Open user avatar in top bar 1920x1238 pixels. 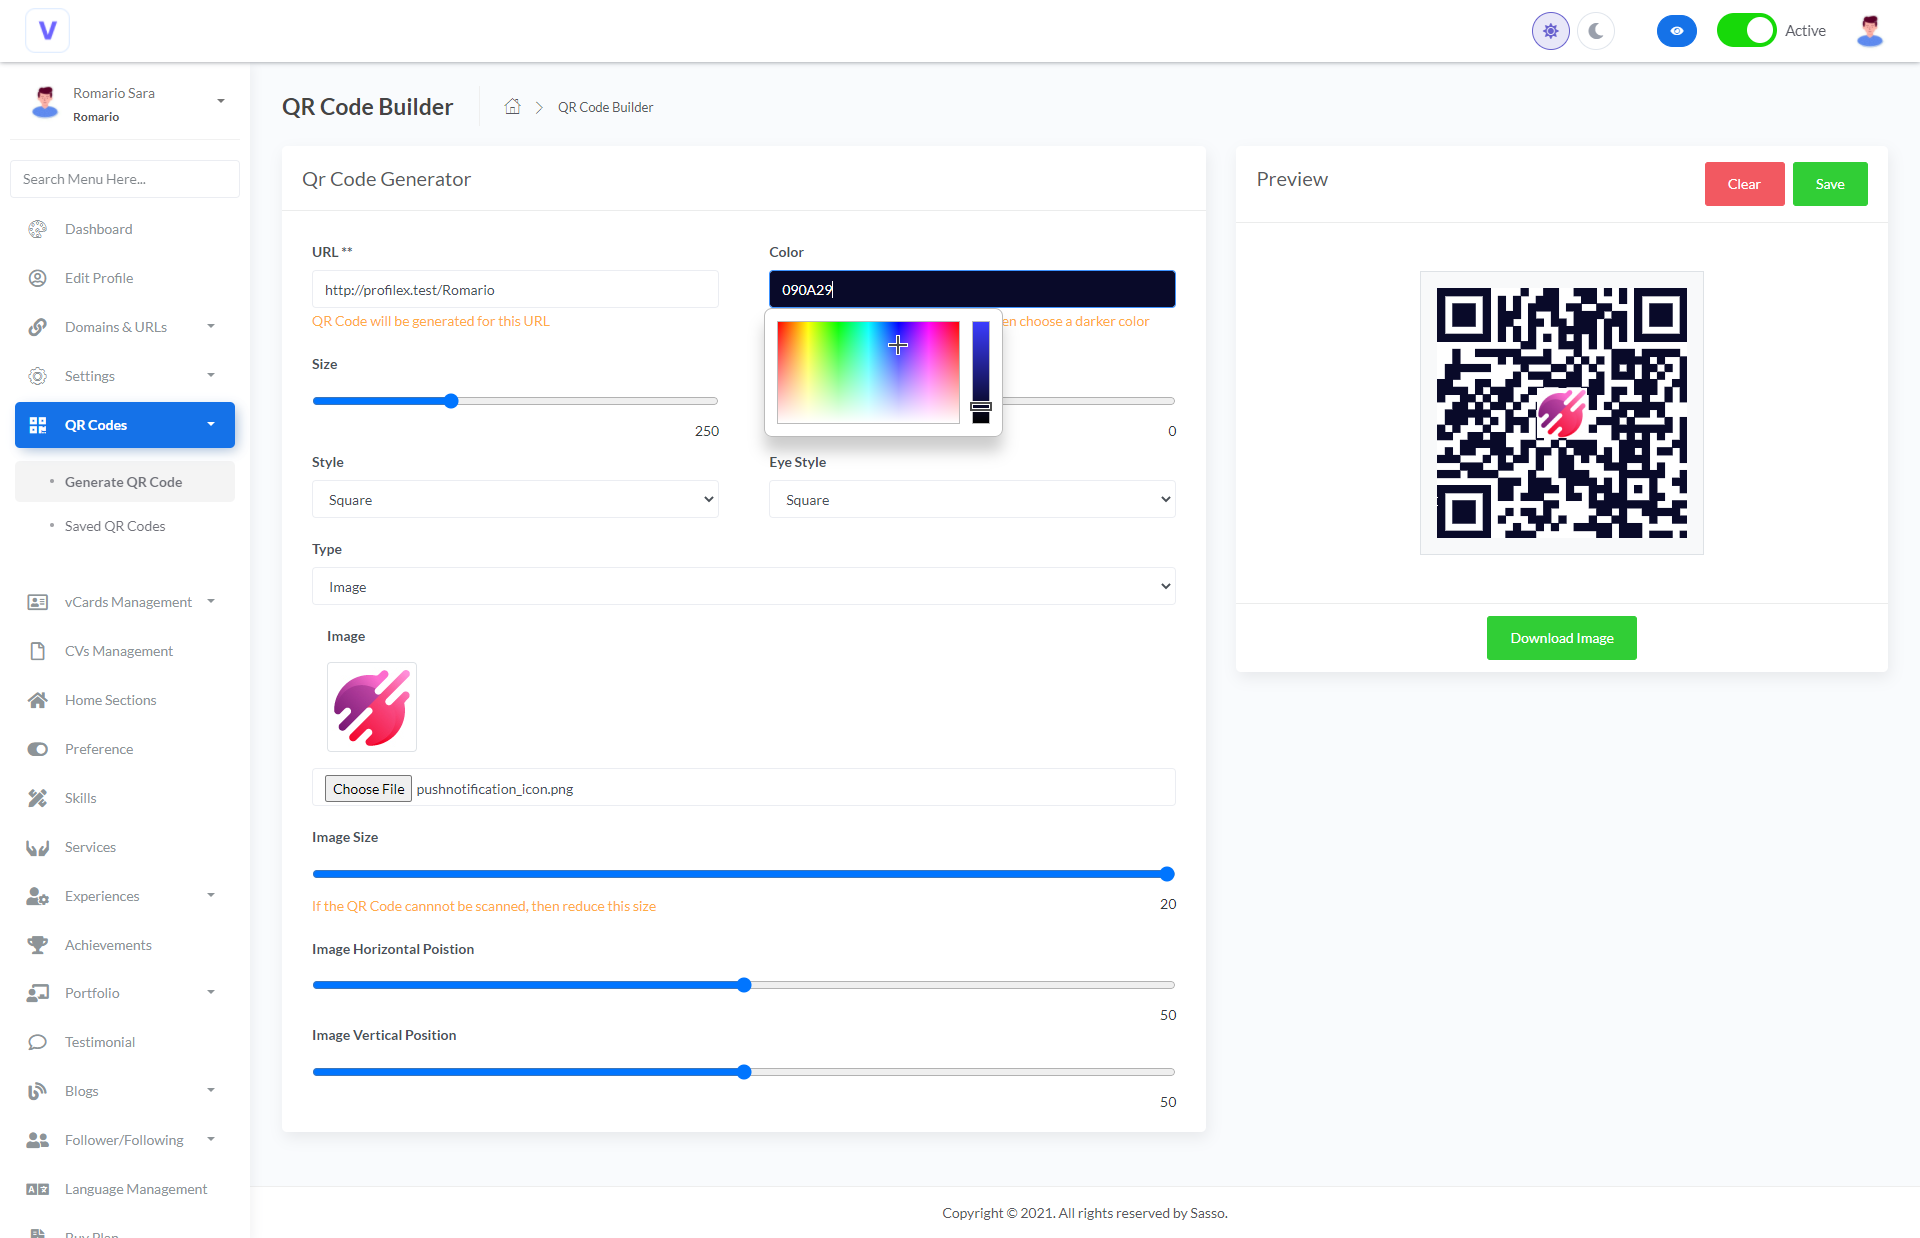pos(1869,31)
